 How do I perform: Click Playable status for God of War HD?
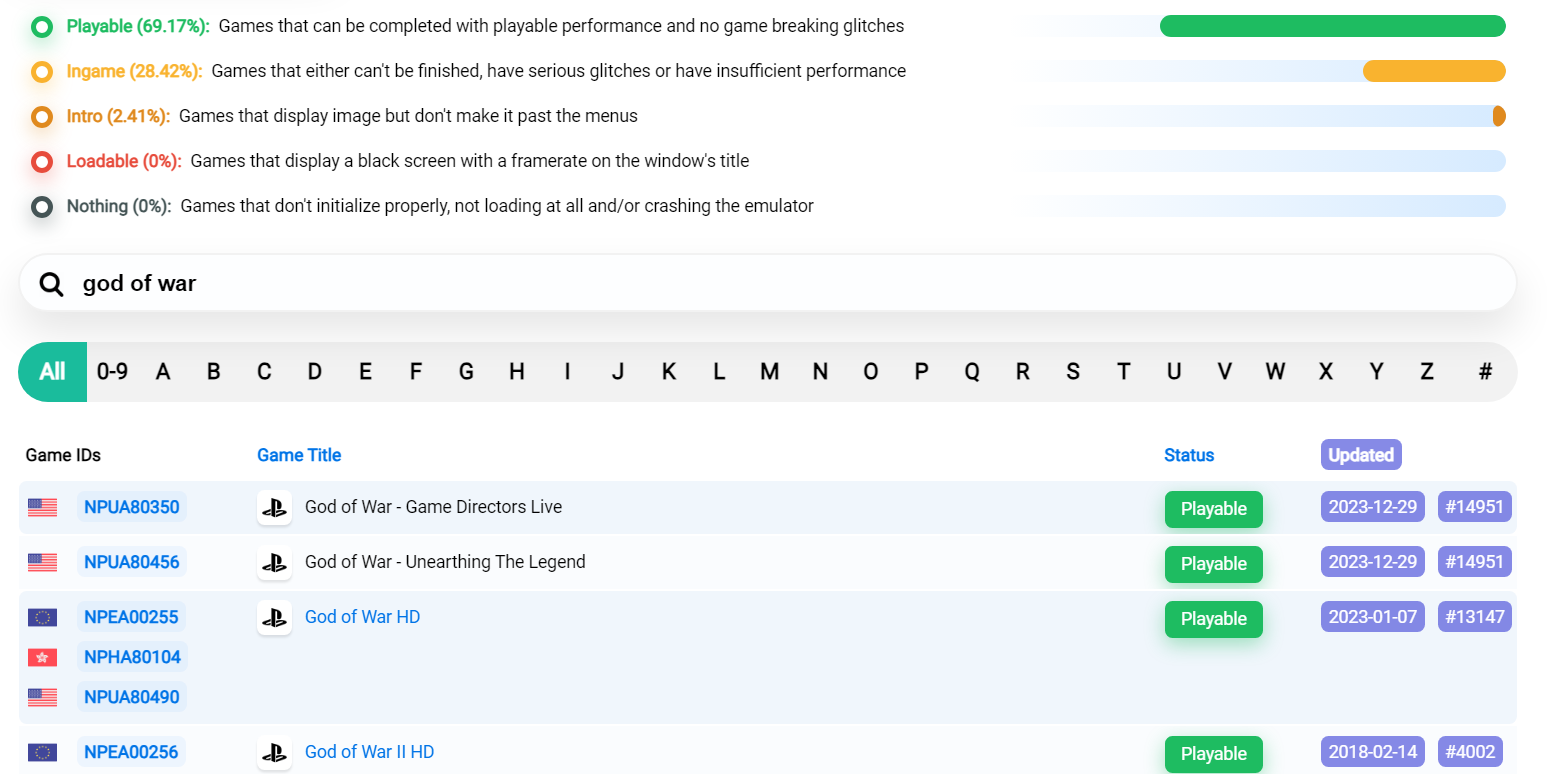point(1214,619)
